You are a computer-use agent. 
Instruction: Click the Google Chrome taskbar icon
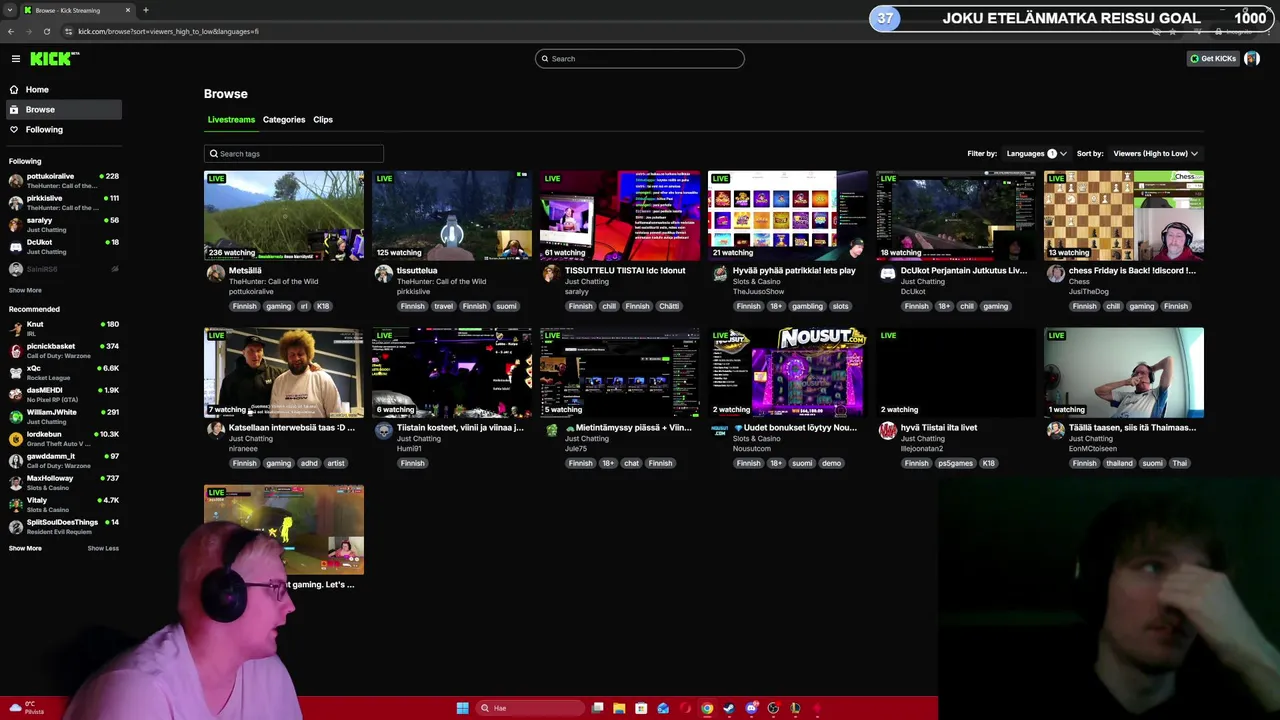pos(707,708)
